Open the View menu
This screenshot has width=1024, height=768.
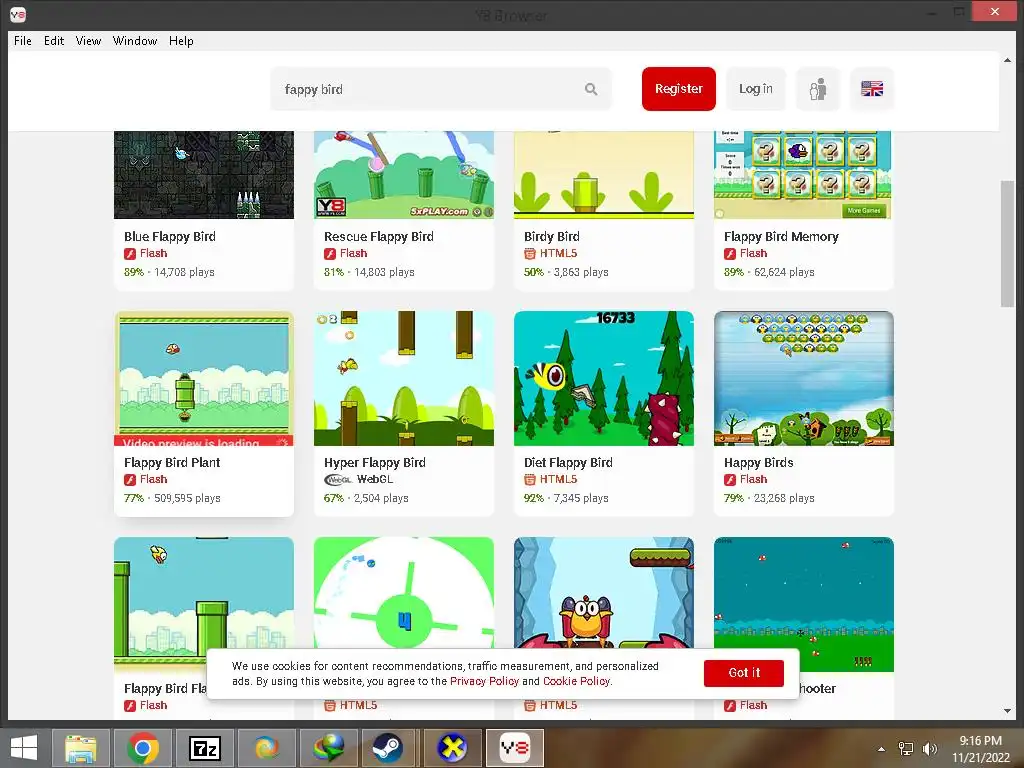[88, 40]
